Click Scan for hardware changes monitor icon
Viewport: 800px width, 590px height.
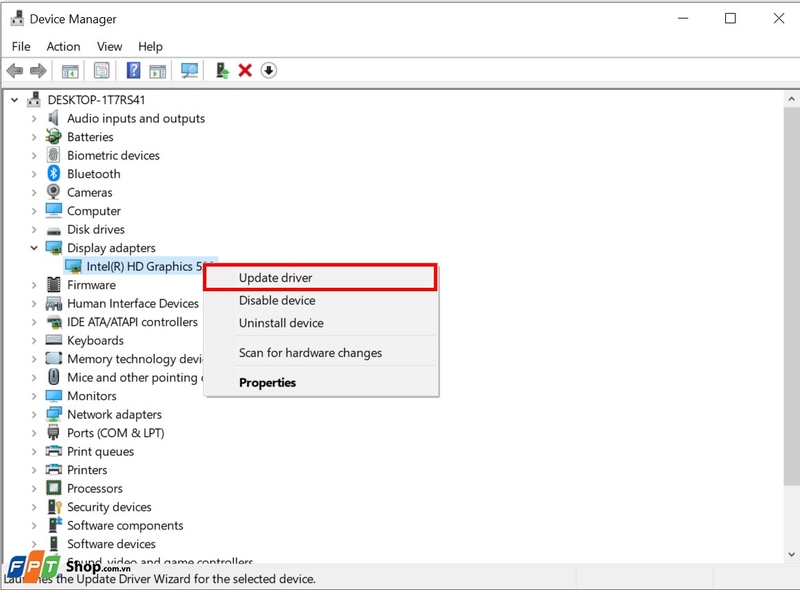click(189, 70)
